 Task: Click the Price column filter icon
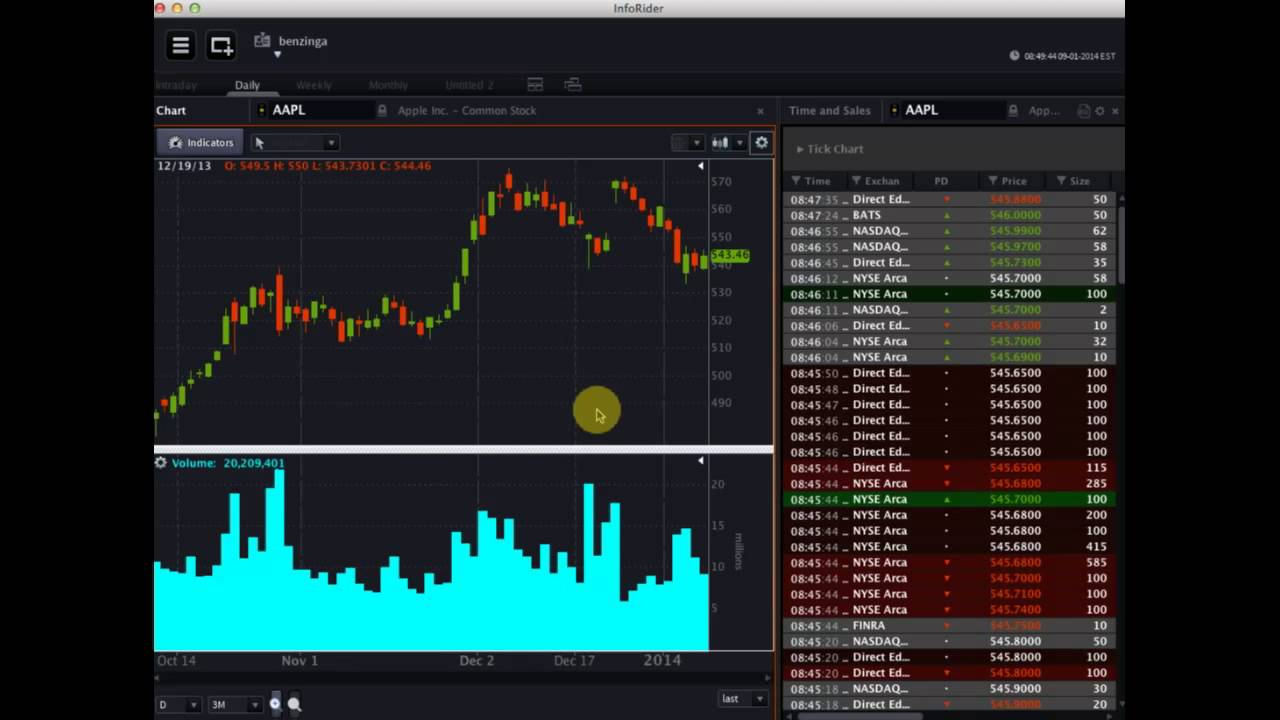point(992,181)
